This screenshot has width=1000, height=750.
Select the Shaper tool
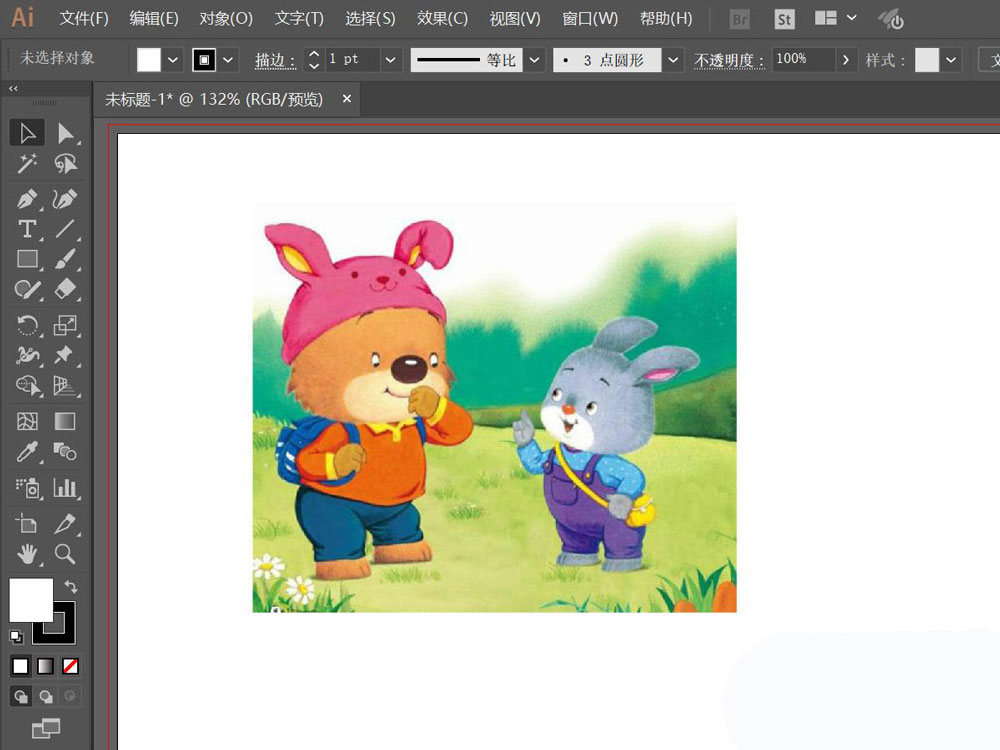(27, 290)
